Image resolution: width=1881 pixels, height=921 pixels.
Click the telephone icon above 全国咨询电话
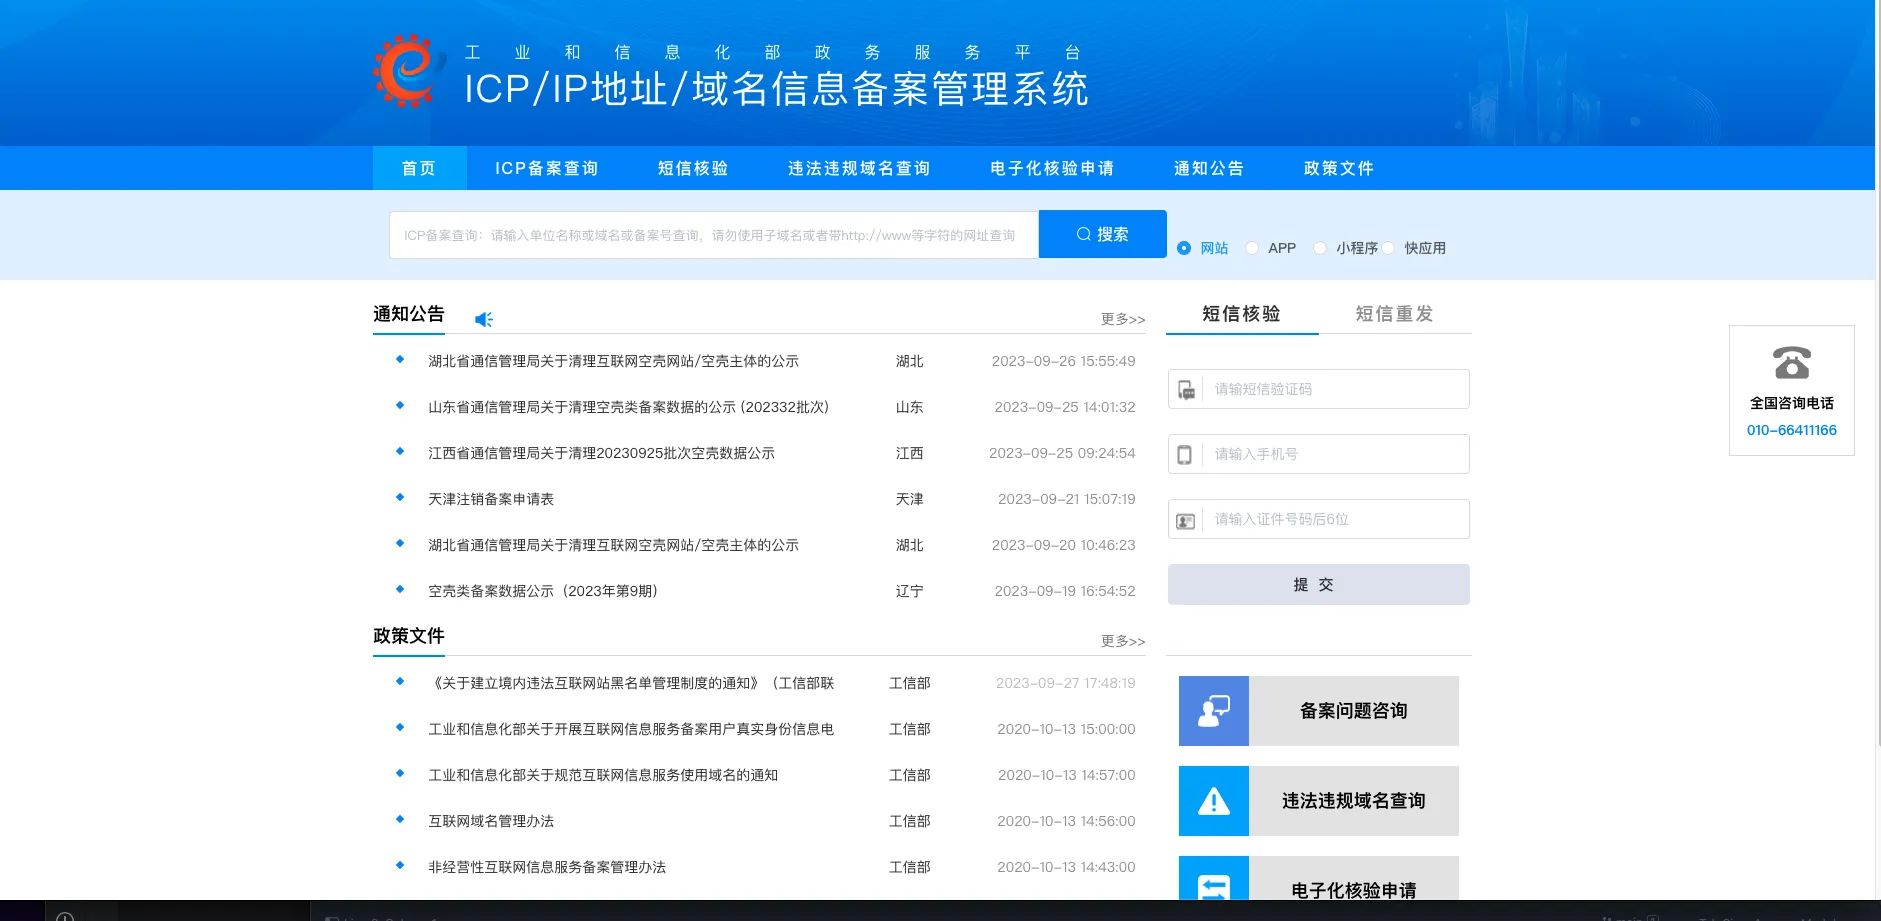1790,363
